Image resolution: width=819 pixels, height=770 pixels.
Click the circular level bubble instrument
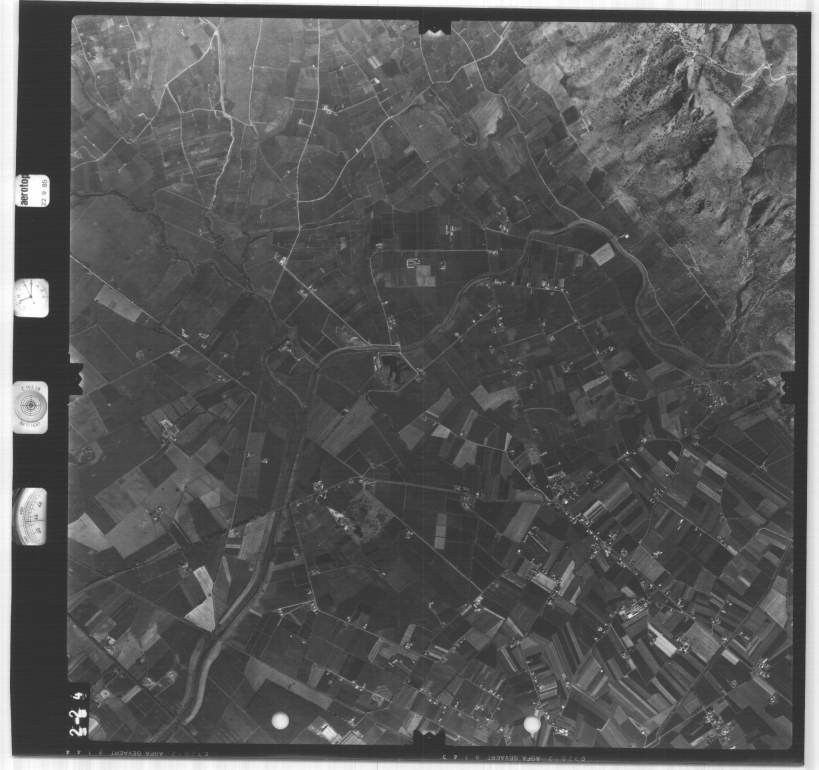30,407
